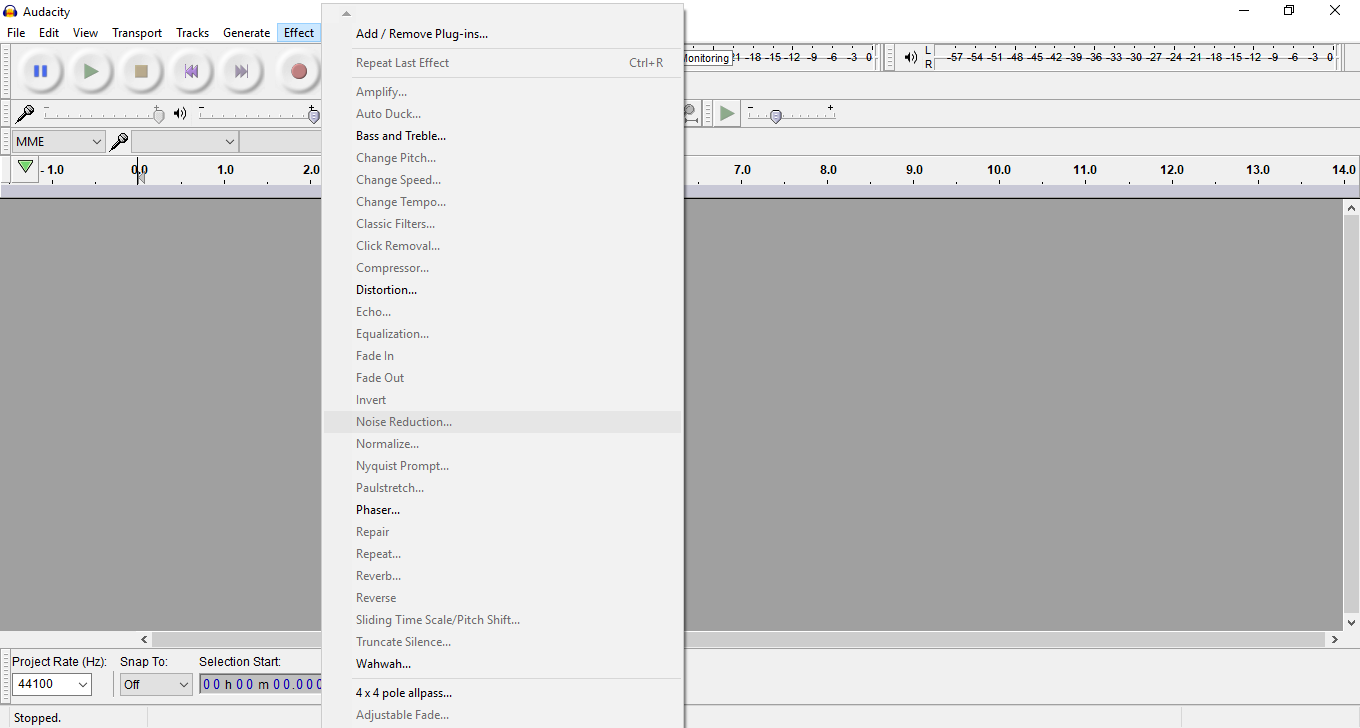Open the Edit menu

point(49,33)
